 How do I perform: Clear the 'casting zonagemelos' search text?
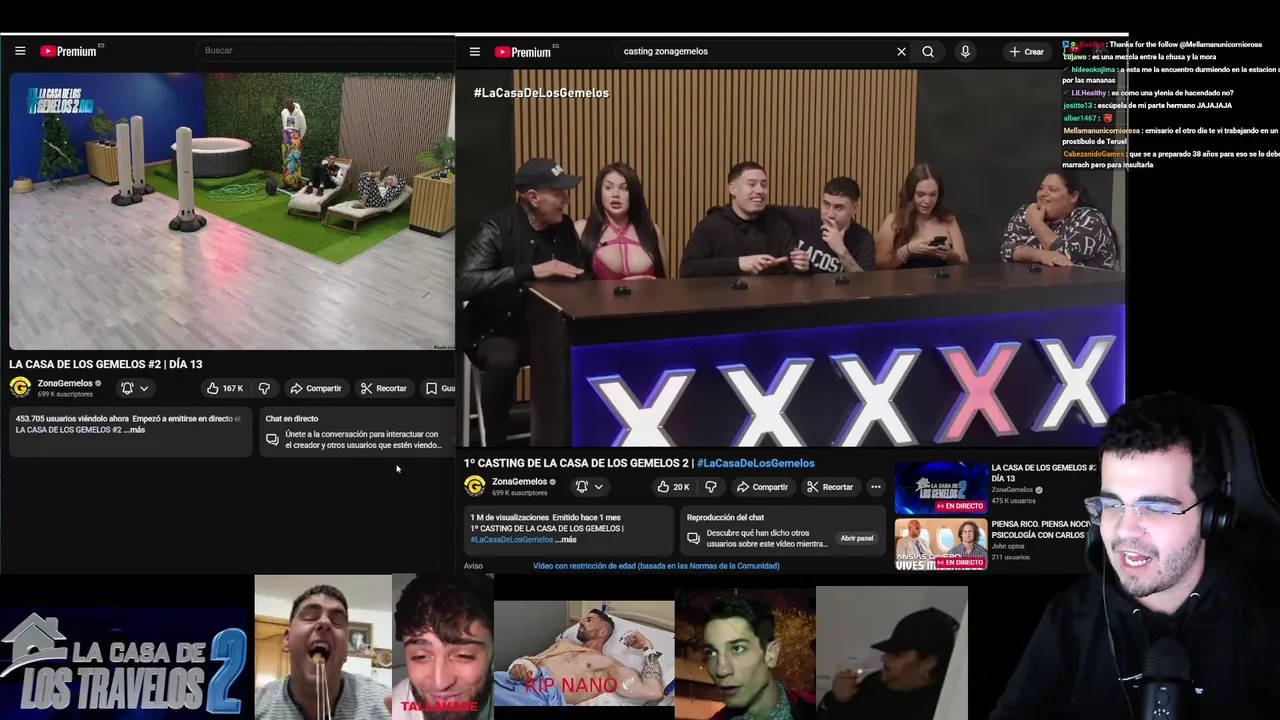click(901, 52)
